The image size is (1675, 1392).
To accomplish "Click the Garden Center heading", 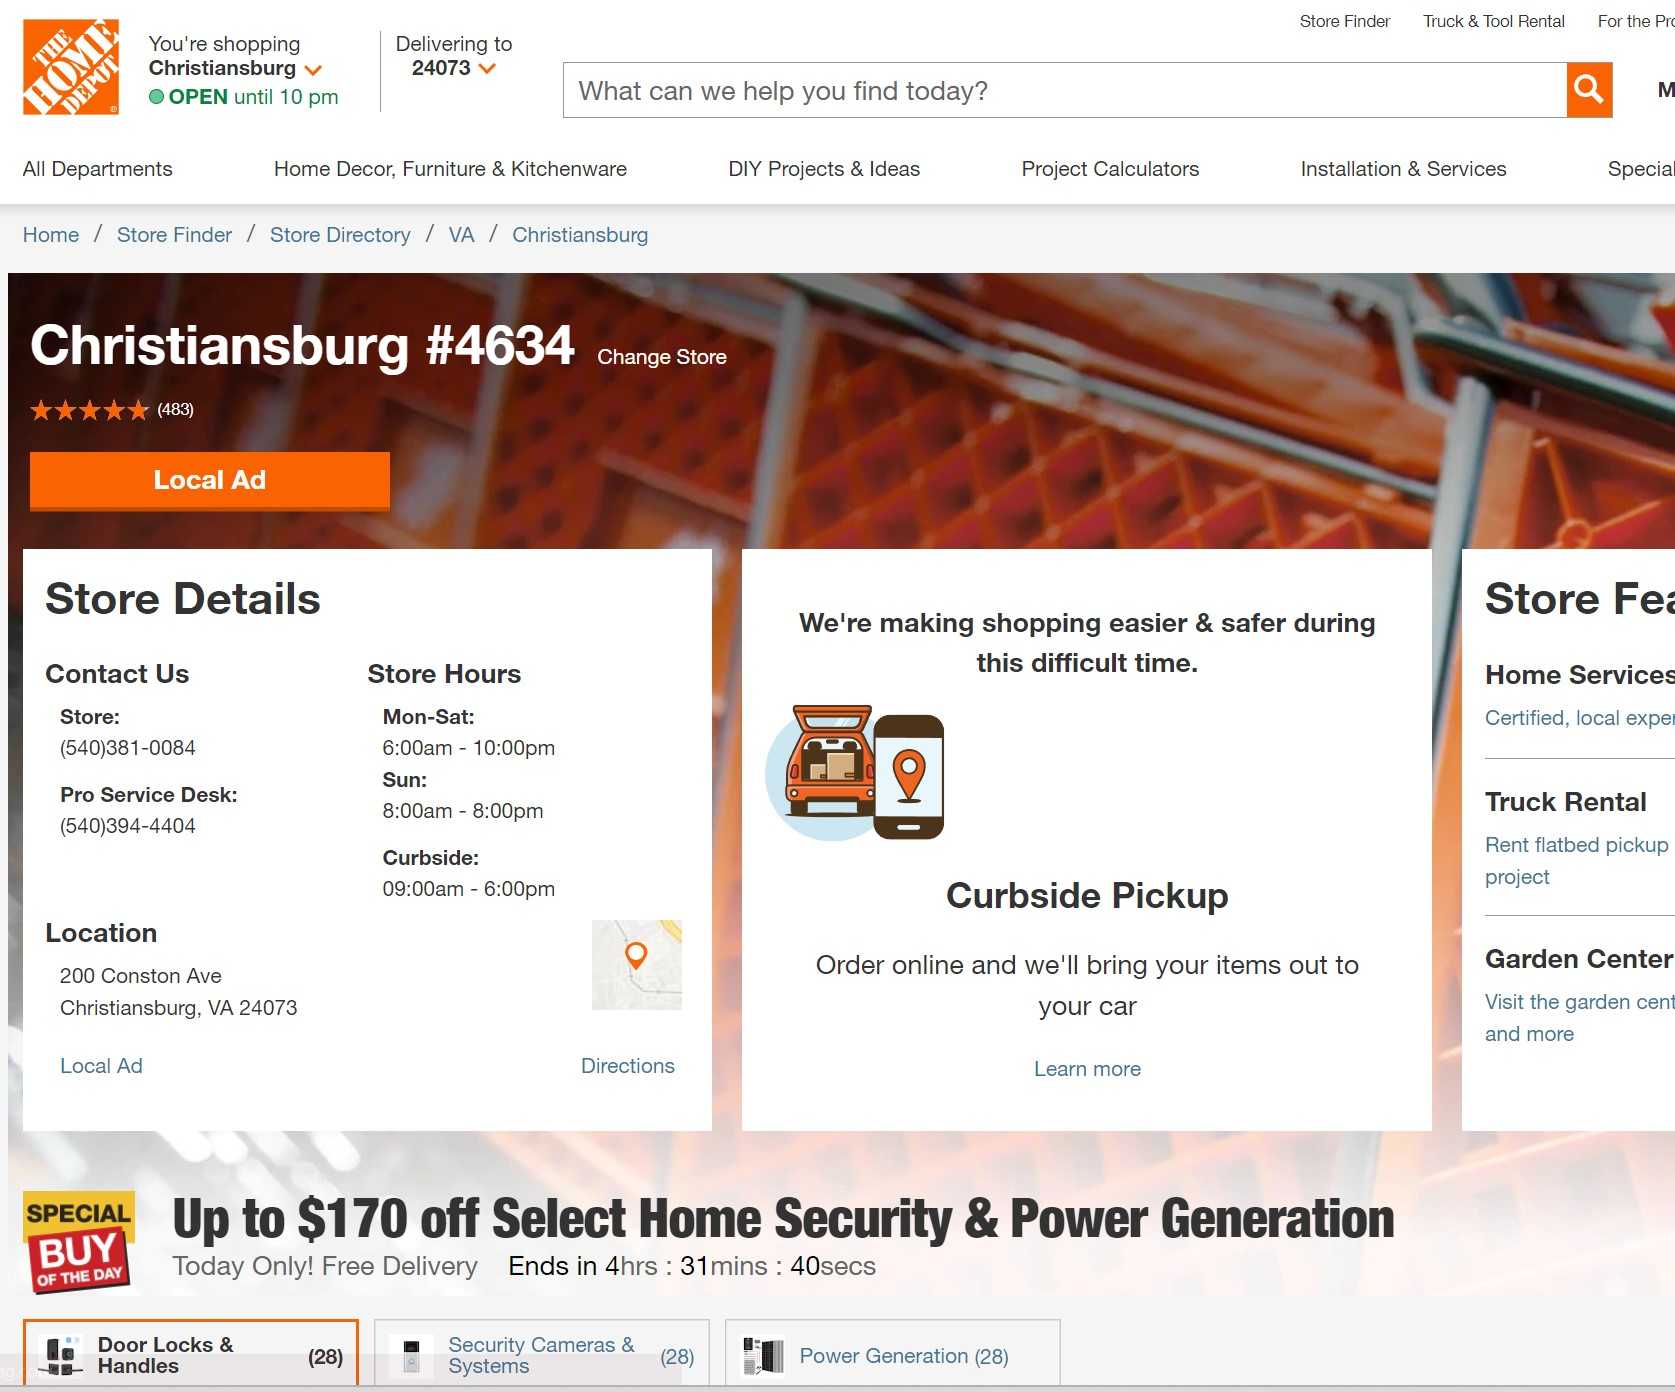I will tap(1579, 959).
